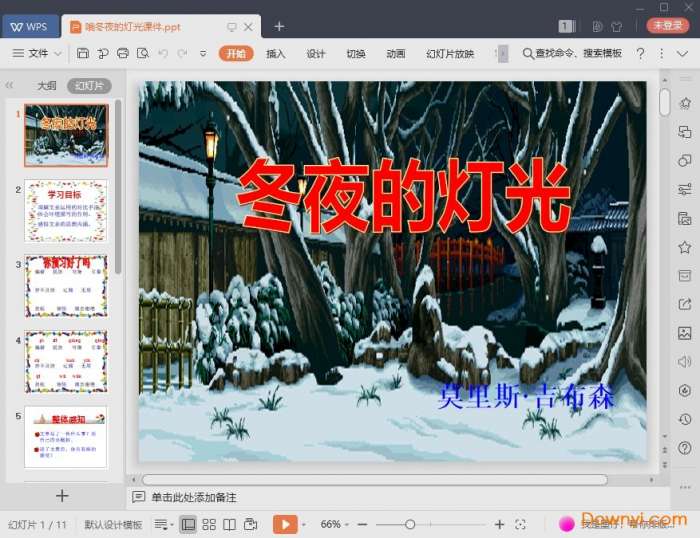Click the horizontal scrollbar below slide
700x538 pixels.
(375, 480)
